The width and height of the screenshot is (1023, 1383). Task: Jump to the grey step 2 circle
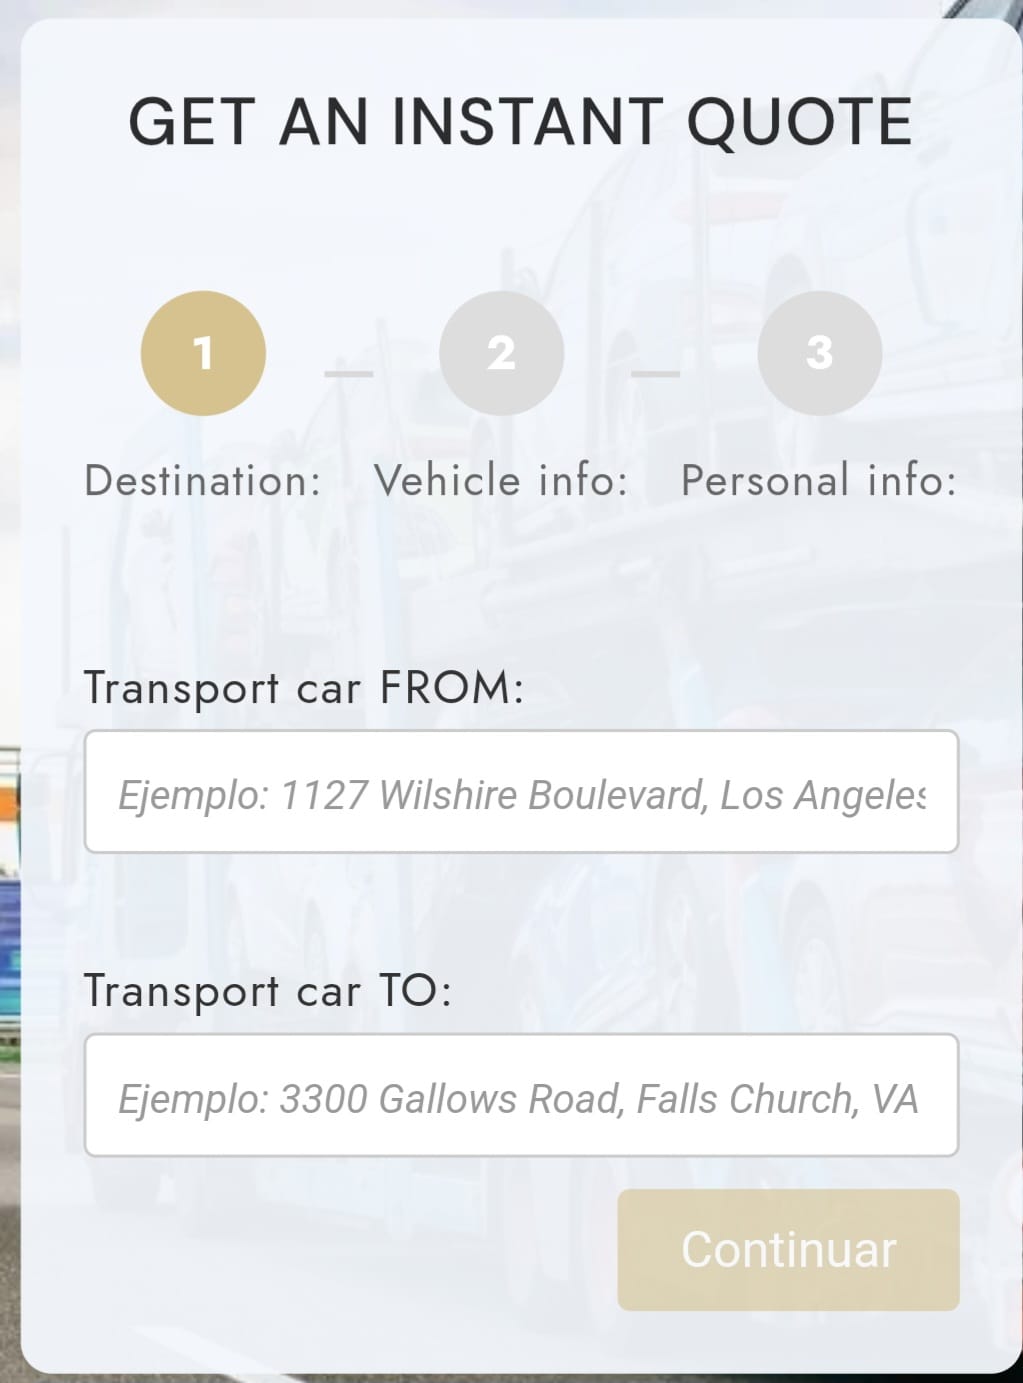coord(501,353)
